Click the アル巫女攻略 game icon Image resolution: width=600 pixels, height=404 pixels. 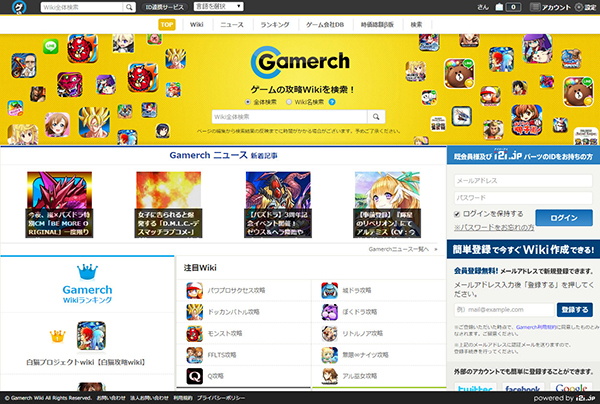tap(329, 376)
